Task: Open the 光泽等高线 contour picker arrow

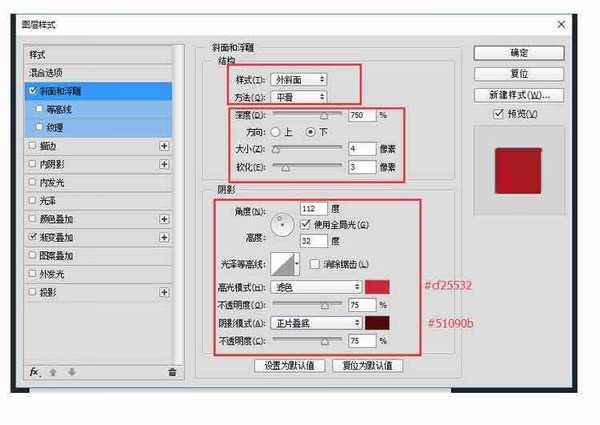Action: tap(297, 264)
